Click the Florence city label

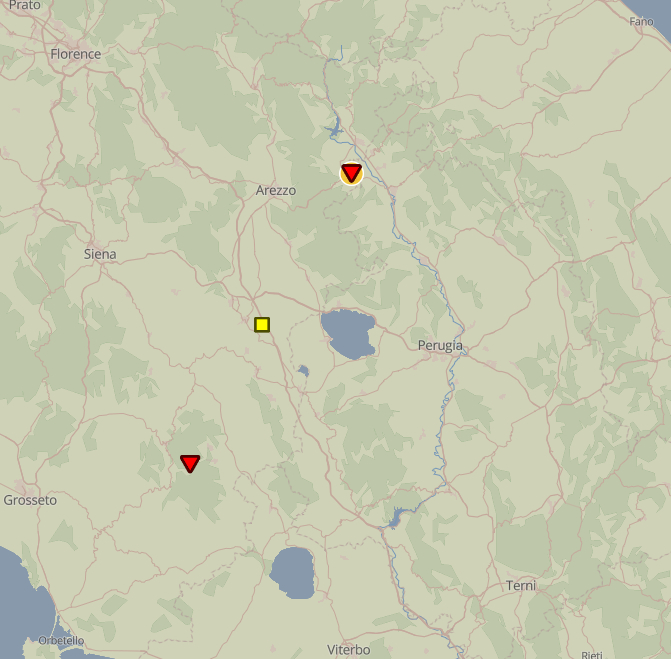(76, 54)
